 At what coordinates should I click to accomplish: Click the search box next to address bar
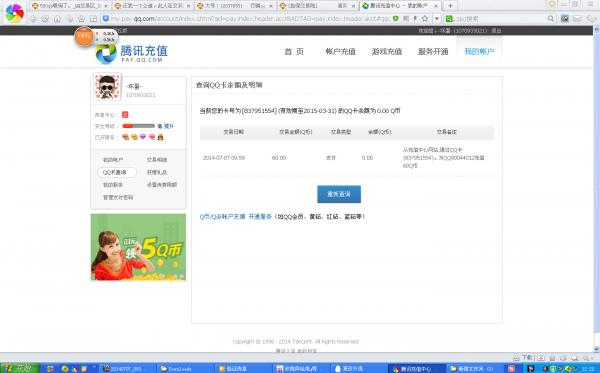[x=499, y=18]
